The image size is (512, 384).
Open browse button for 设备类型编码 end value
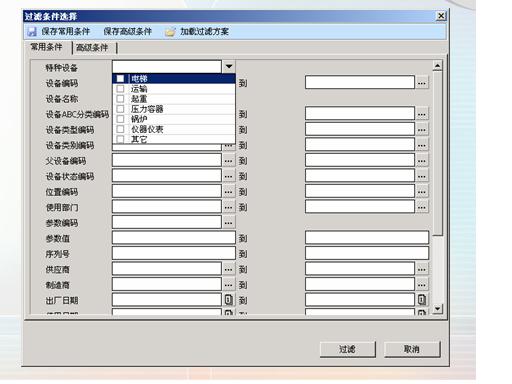pos(422,129)
